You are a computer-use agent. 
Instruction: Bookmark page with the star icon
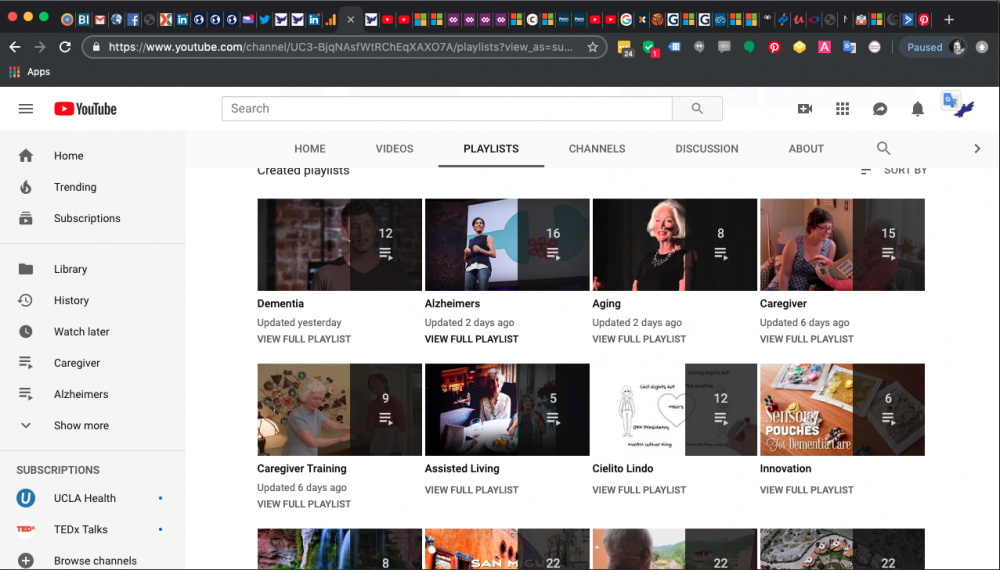(x=592, y=47)
